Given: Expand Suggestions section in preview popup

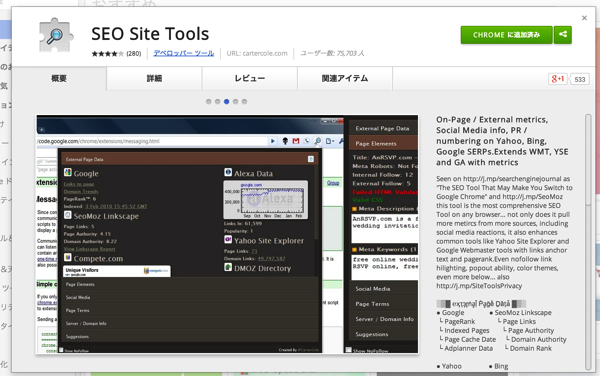Looking at the screenshot, I should point(189,337).
